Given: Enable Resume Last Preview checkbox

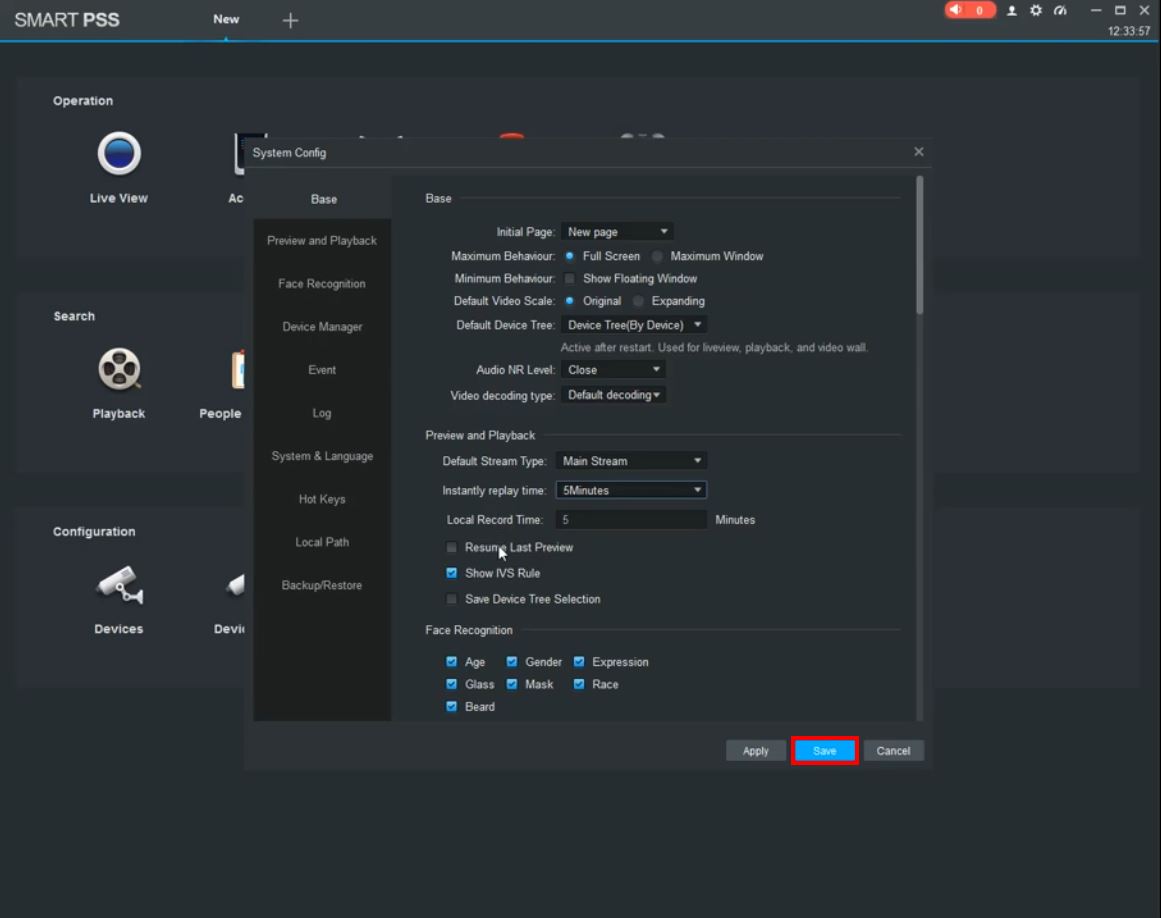Looking at the screenshot, I should [451, 547].
